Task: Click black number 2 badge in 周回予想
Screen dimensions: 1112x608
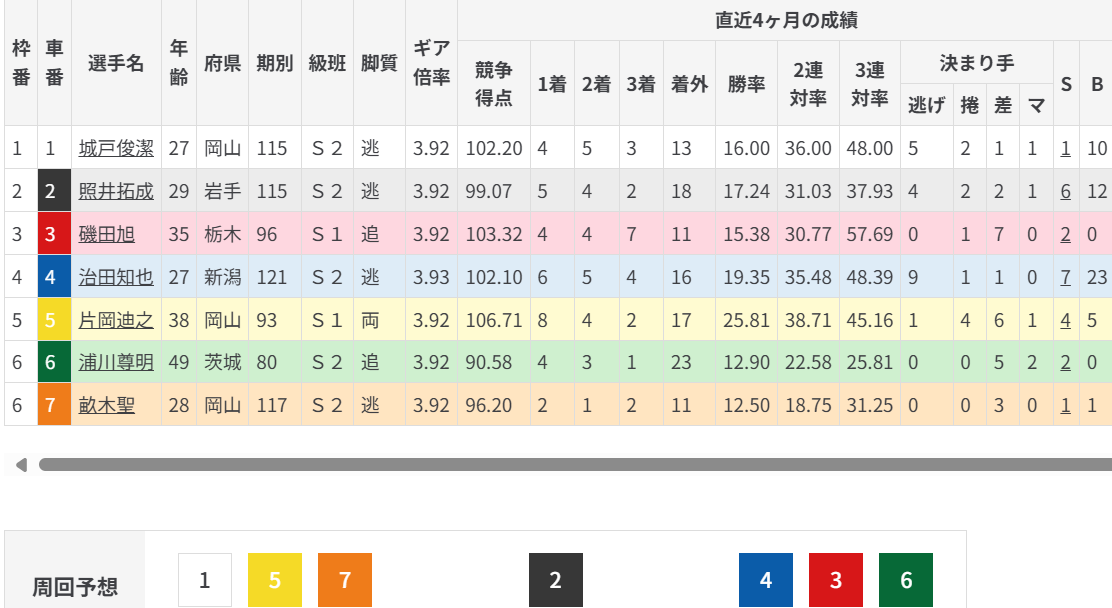Action: click(555, 580)
